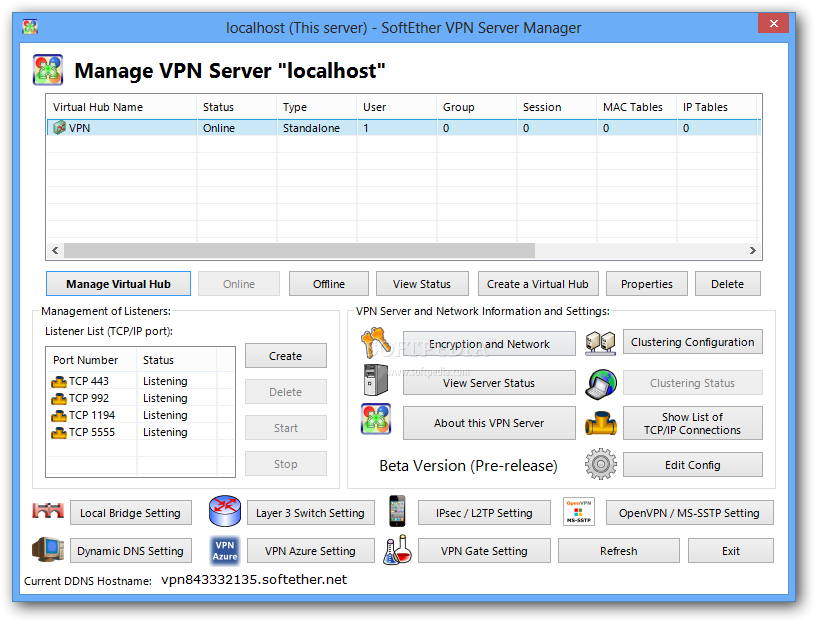Screen dimensions: 816x622
Task: Open Manage Virtual Hub
Action: click(x=118, y=284)
